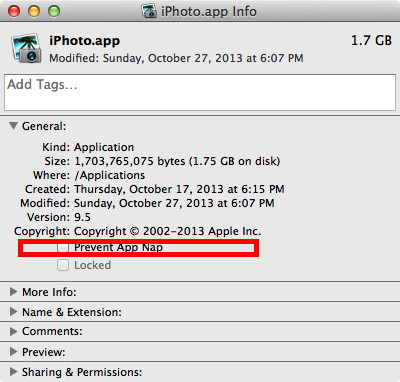Minimize the window with yellow button
400x382 pixels.
(x=34, y=11)
